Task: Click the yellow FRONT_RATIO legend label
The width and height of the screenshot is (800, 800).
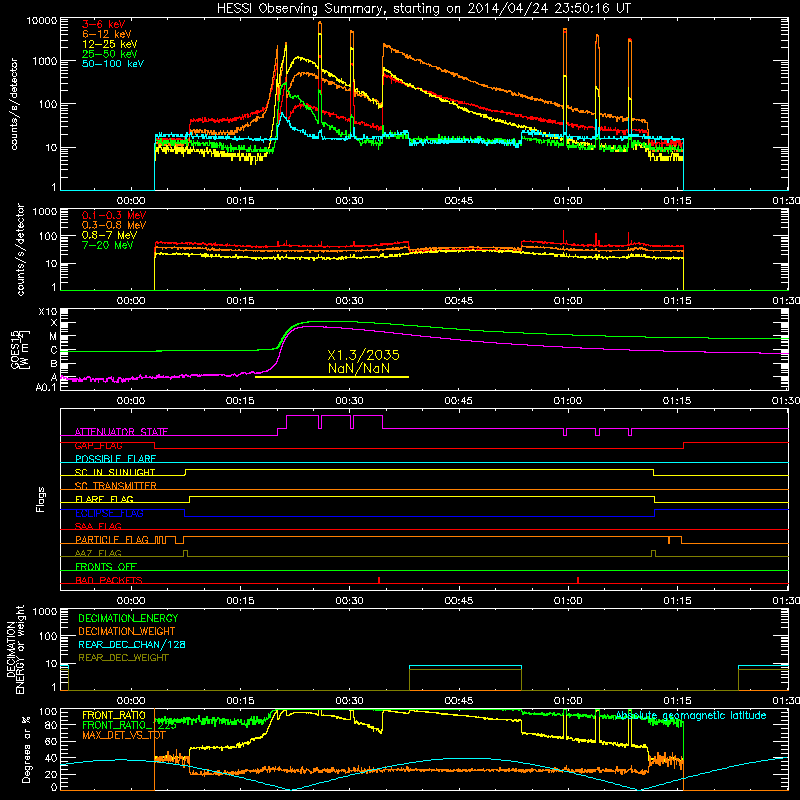Action: pos(114,715)
